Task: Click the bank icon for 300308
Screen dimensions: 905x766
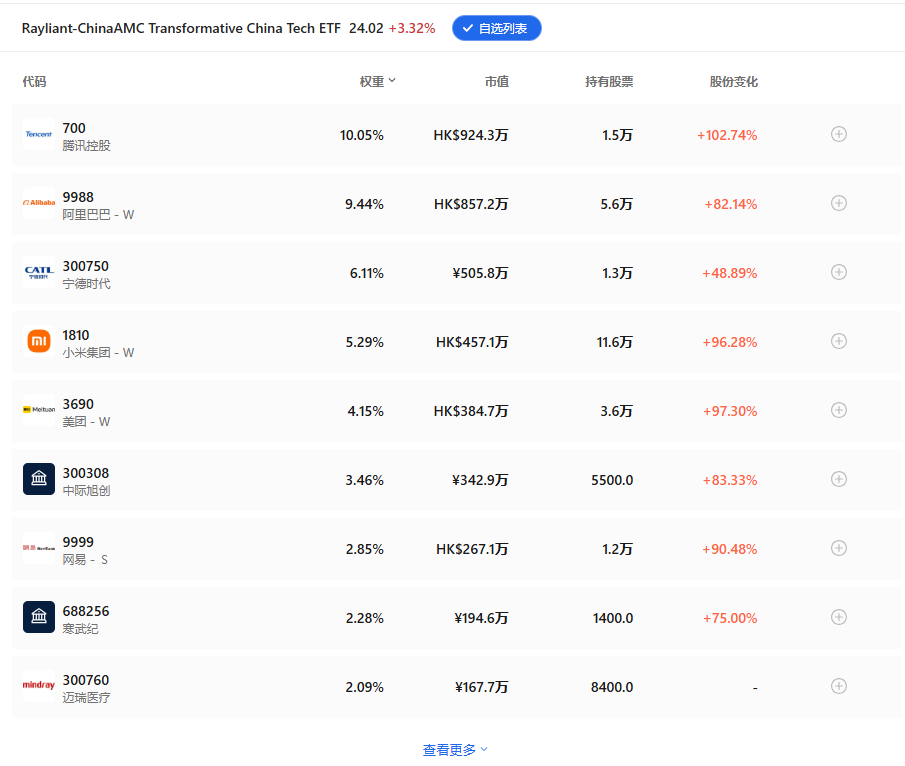Action: (x=39, y=479)
